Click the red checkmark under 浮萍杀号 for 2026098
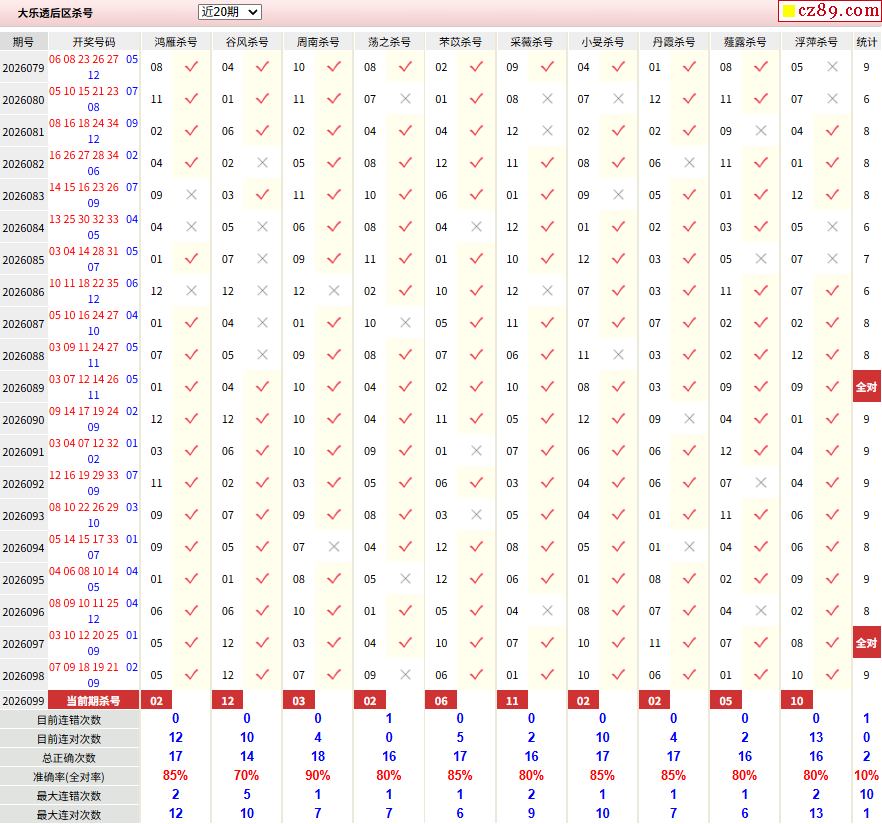 tap(832, 674)
